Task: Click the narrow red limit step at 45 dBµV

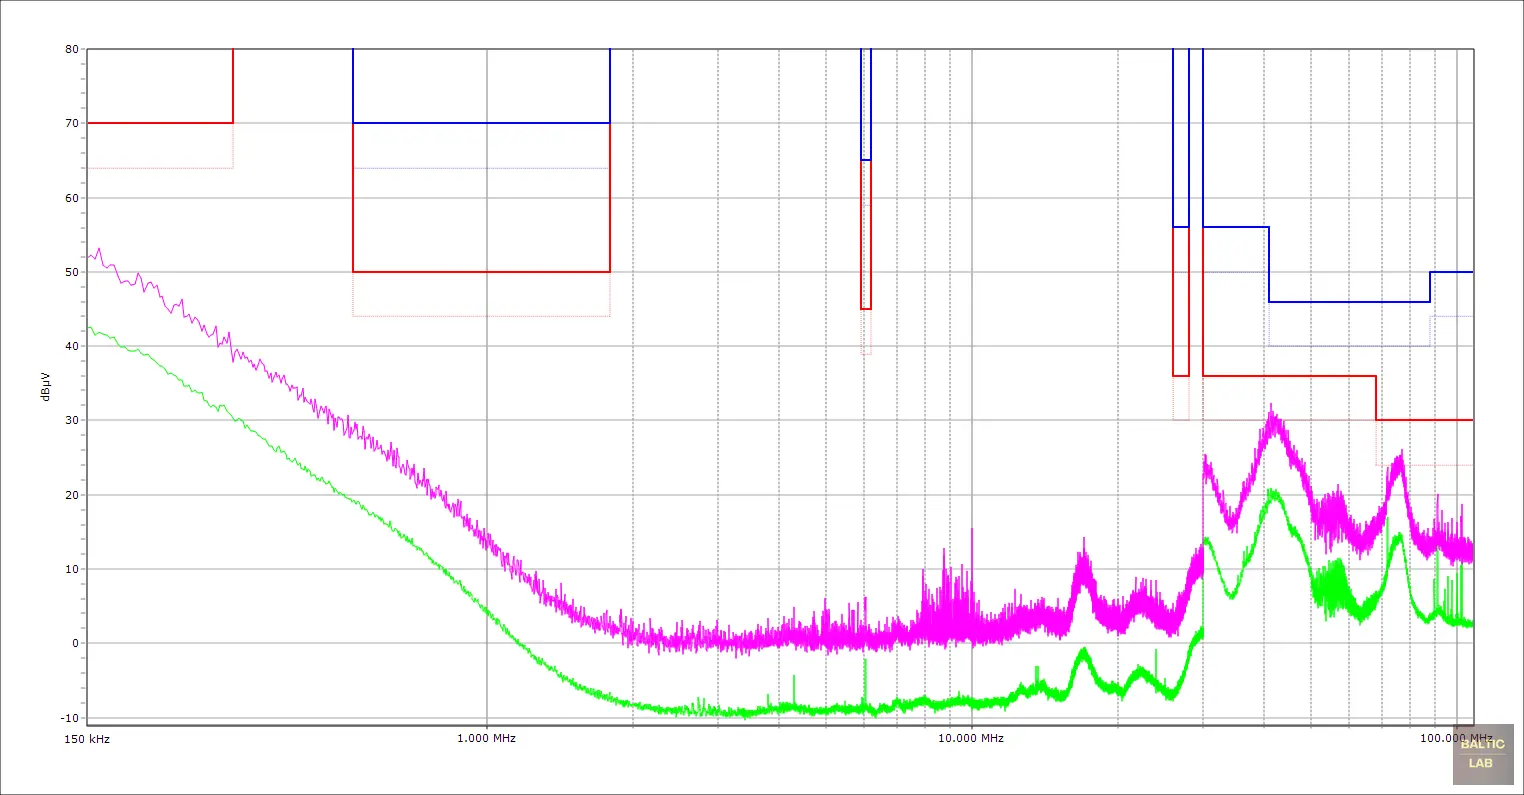Action: coord(866,309)
